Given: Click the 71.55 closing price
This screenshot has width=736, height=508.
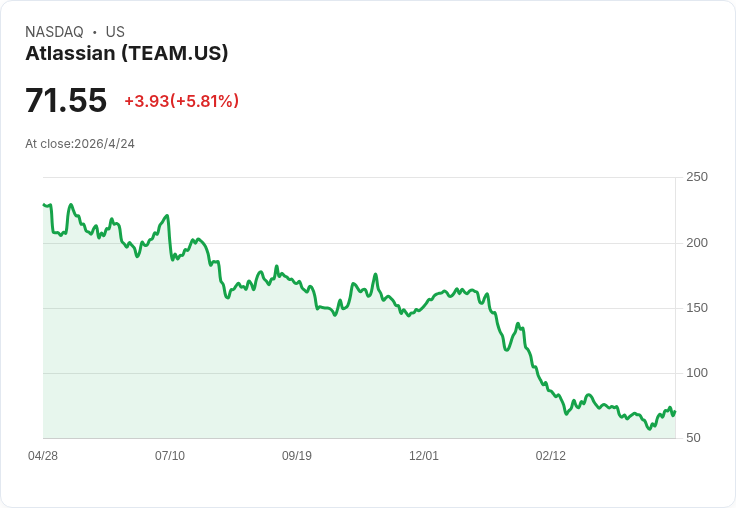Looking at the screenshot, I should [66, 101].
